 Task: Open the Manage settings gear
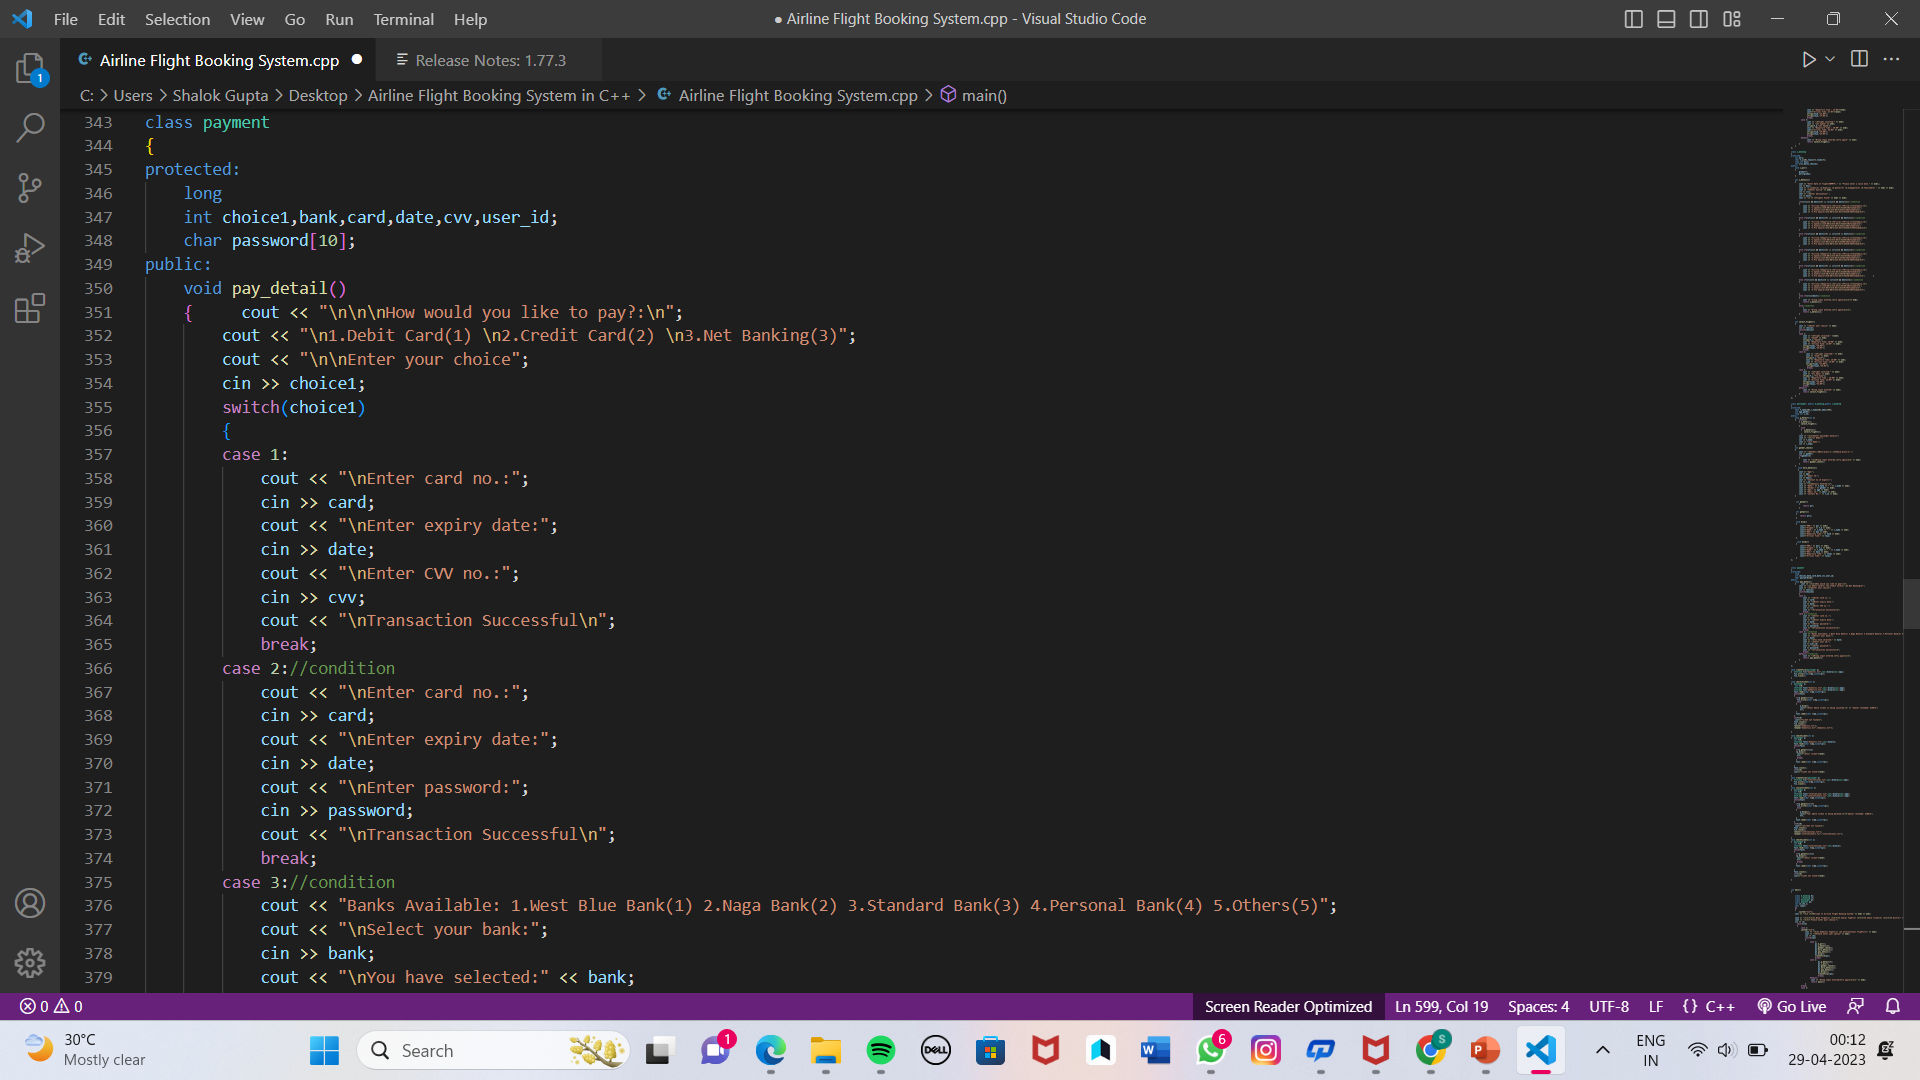(30, 962)
